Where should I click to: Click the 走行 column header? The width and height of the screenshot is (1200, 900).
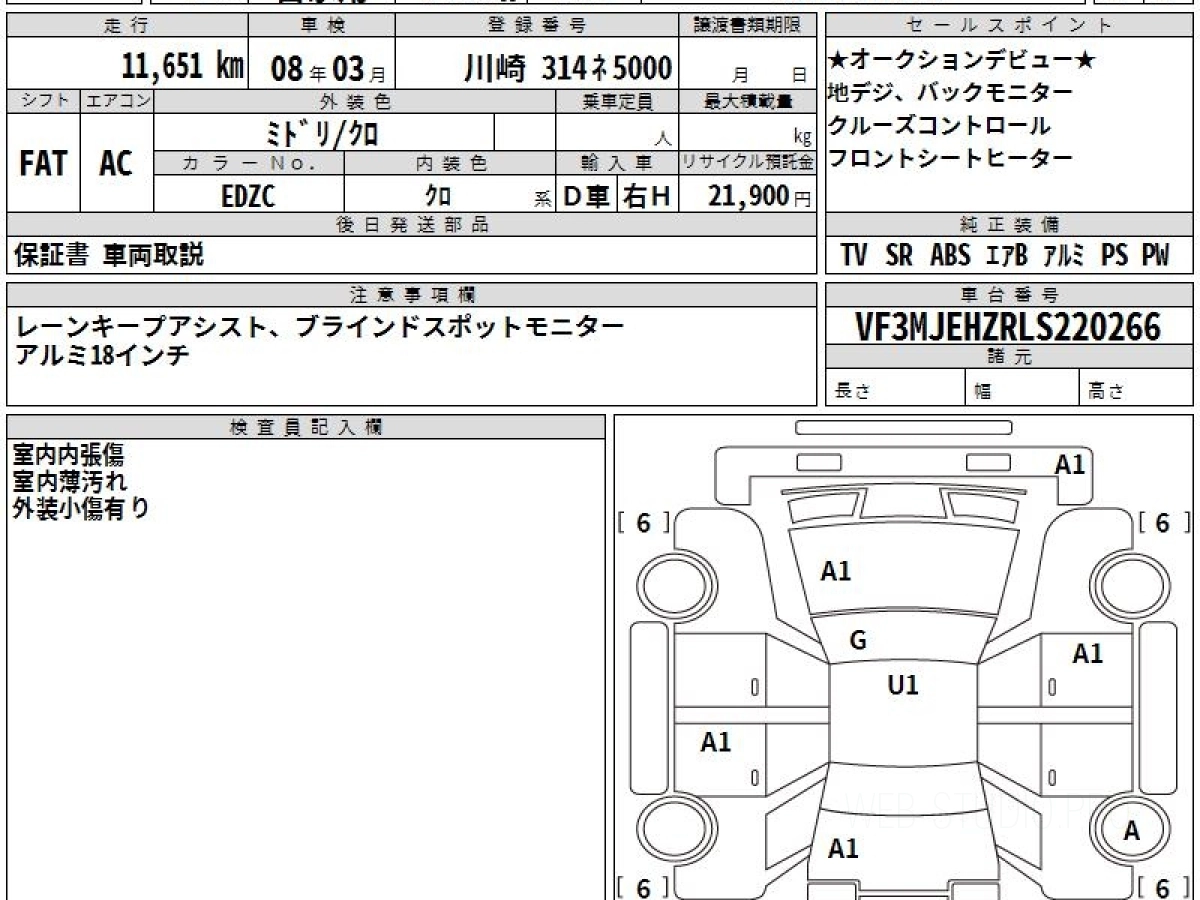click(x=126, y=26)
